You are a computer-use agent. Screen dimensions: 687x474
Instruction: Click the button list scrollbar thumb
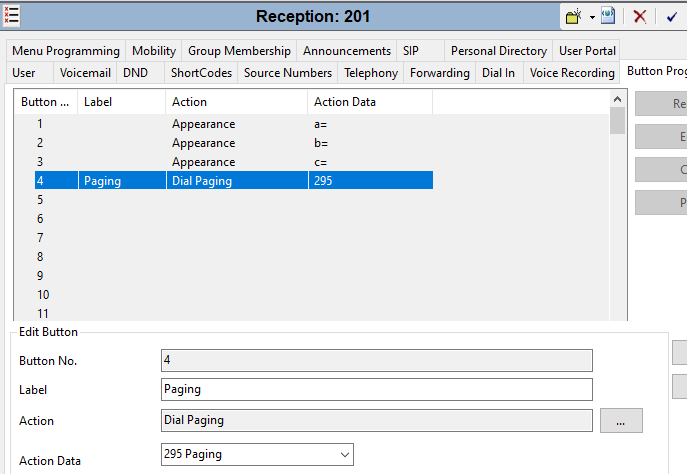[617, 120]
